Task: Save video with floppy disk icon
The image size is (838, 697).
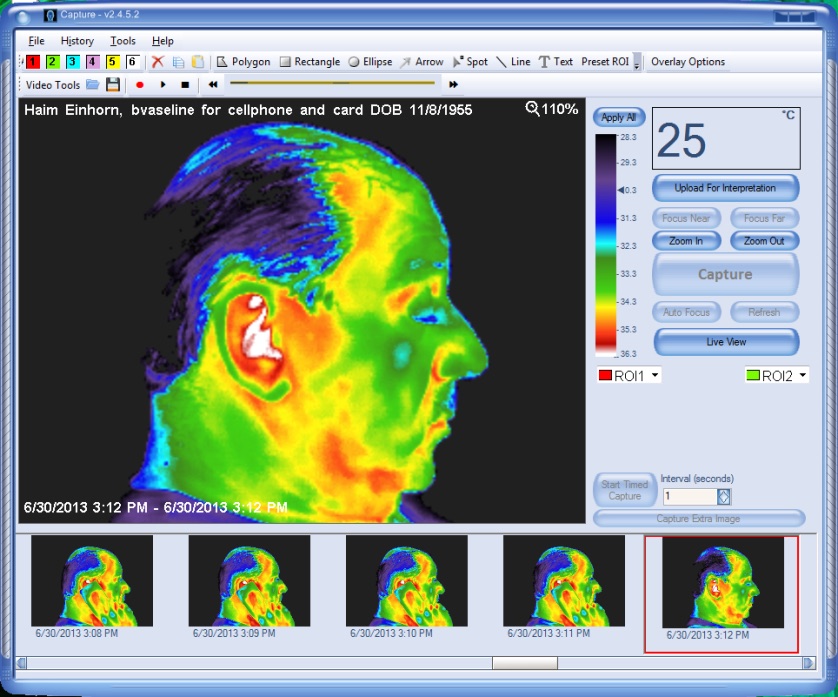Action: click(113, 84)
